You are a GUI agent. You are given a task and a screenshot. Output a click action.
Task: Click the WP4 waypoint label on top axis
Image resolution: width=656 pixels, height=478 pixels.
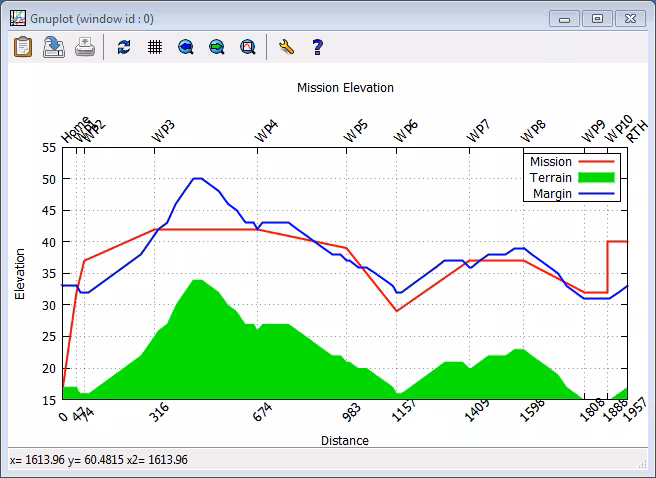(x=266, y=131)
